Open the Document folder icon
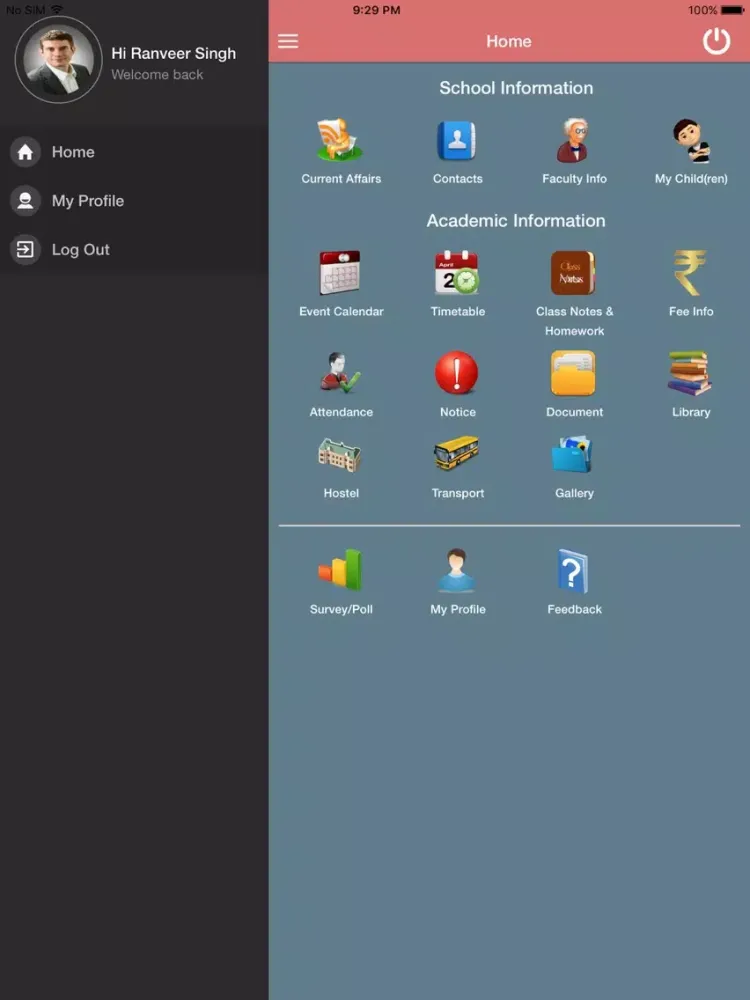The height and width of the screenshot is (1000, 750). tap(574, 374)
